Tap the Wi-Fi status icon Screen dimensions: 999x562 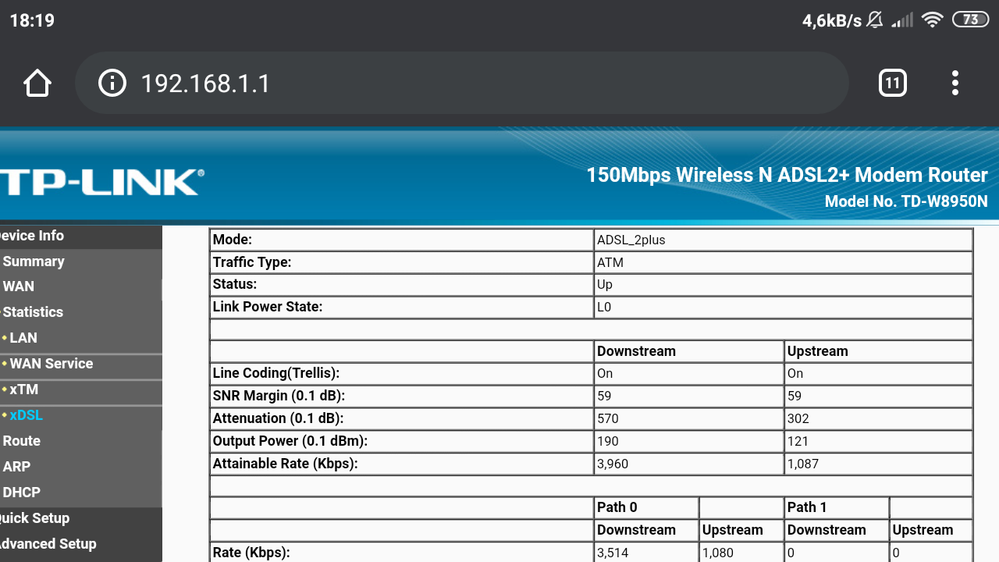[932, 20]
